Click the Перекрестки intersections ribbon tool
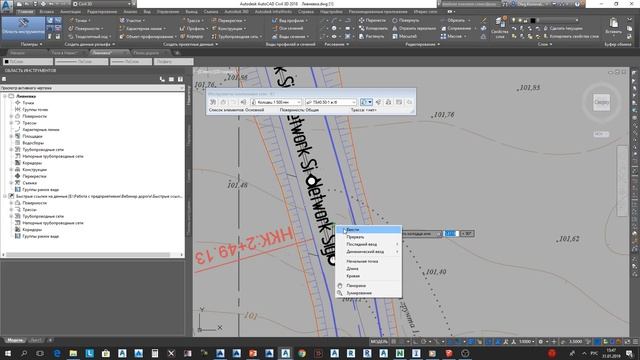640x360 pixels. pos(229,20)
